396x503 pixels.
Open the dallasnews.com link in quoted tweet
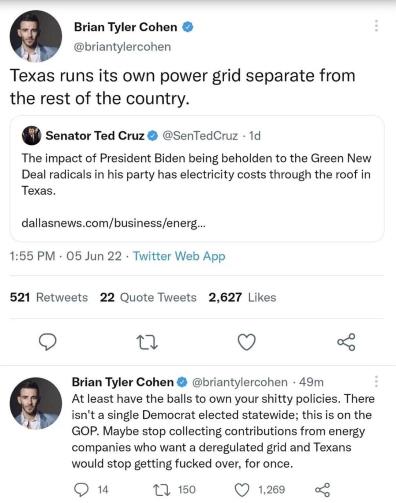click(113, 223)
